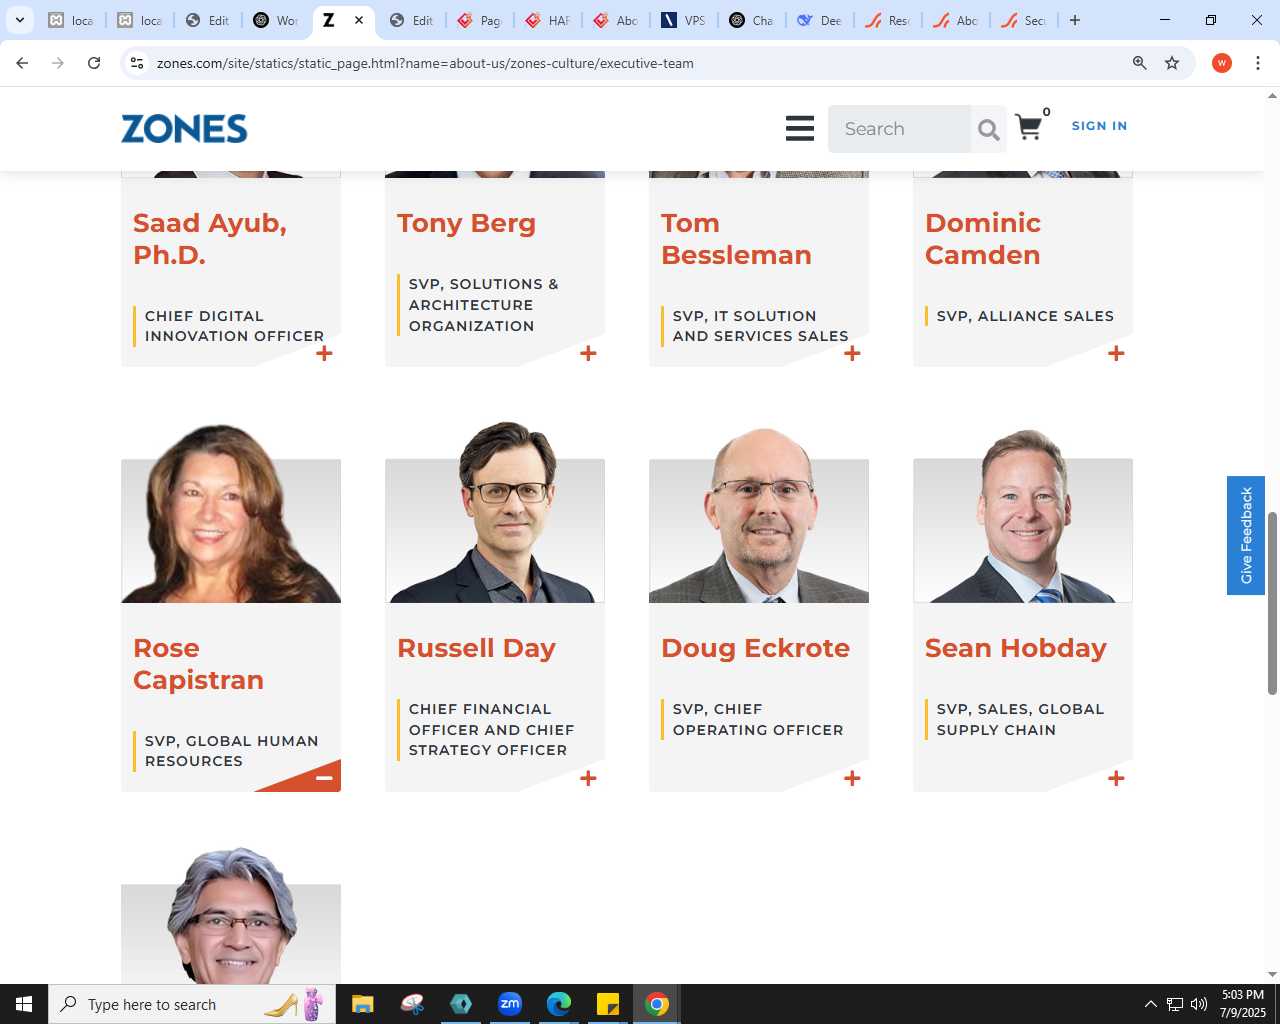Viewport: 1280px width, 1024px height.
Task: Go back with browser back arrow
Action: (22, 63)
